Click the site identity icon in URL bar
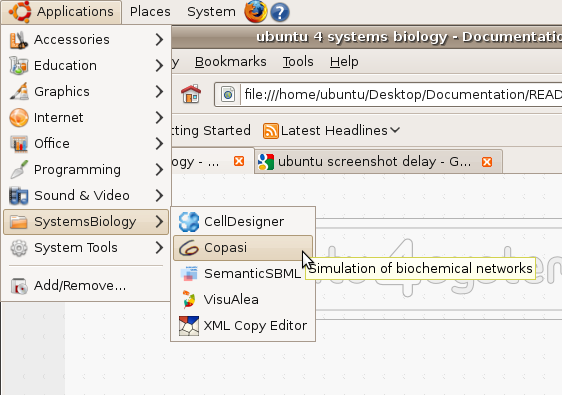562x395 pixels. point(228,95)
